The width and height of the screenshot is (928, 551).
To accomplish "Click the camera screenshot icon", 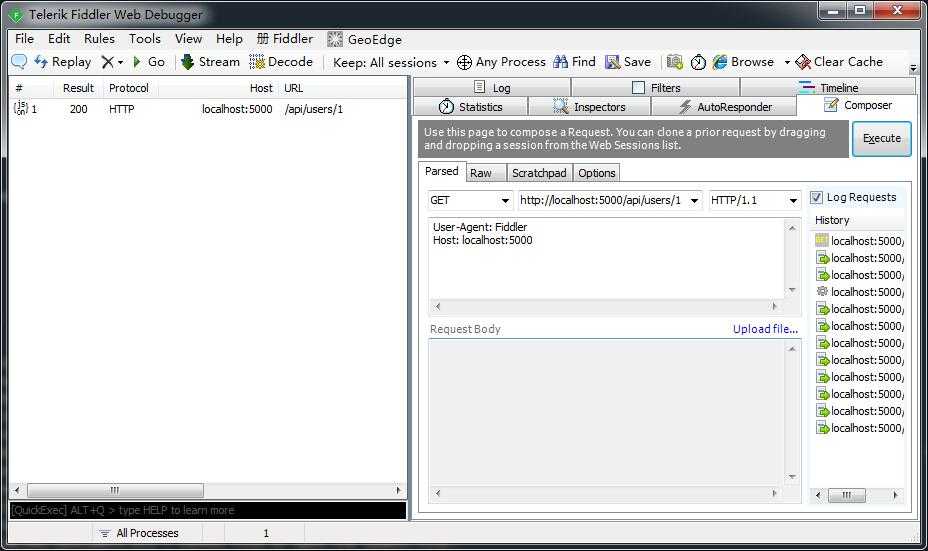I will coord(675,62).
